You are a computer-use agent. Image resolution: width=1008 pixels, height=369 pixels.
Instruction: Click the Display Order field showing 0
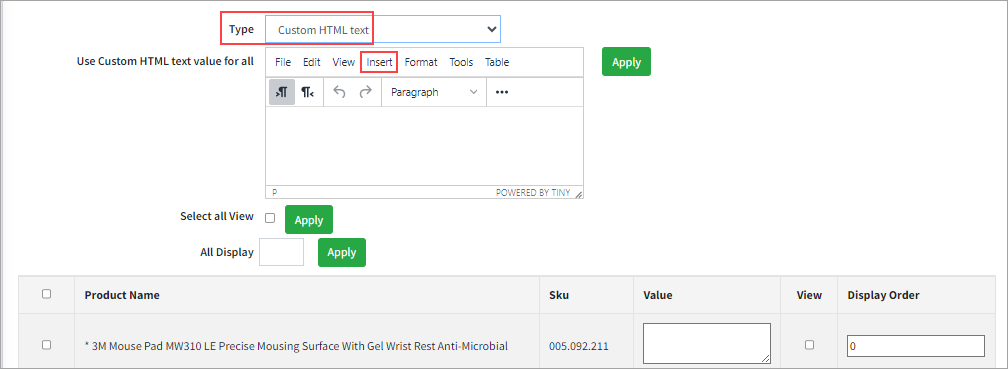click(915, 346)
